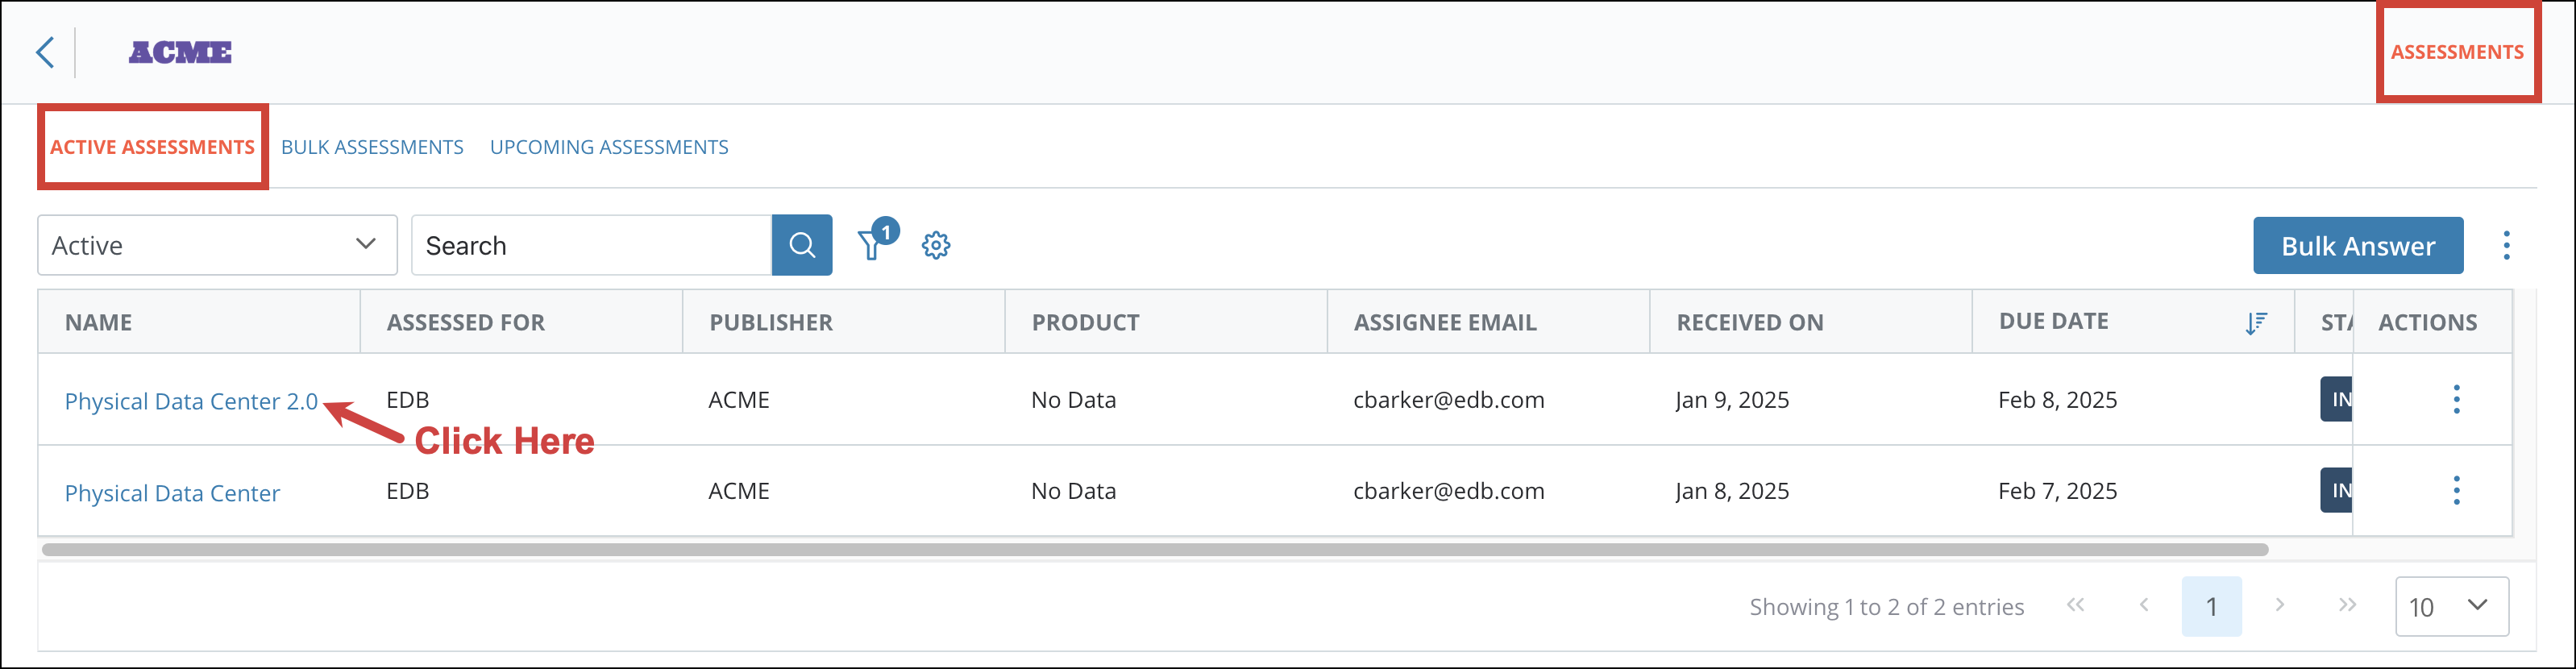
Task: Jump to the last page arrow
Action: tap(2347, 605)
